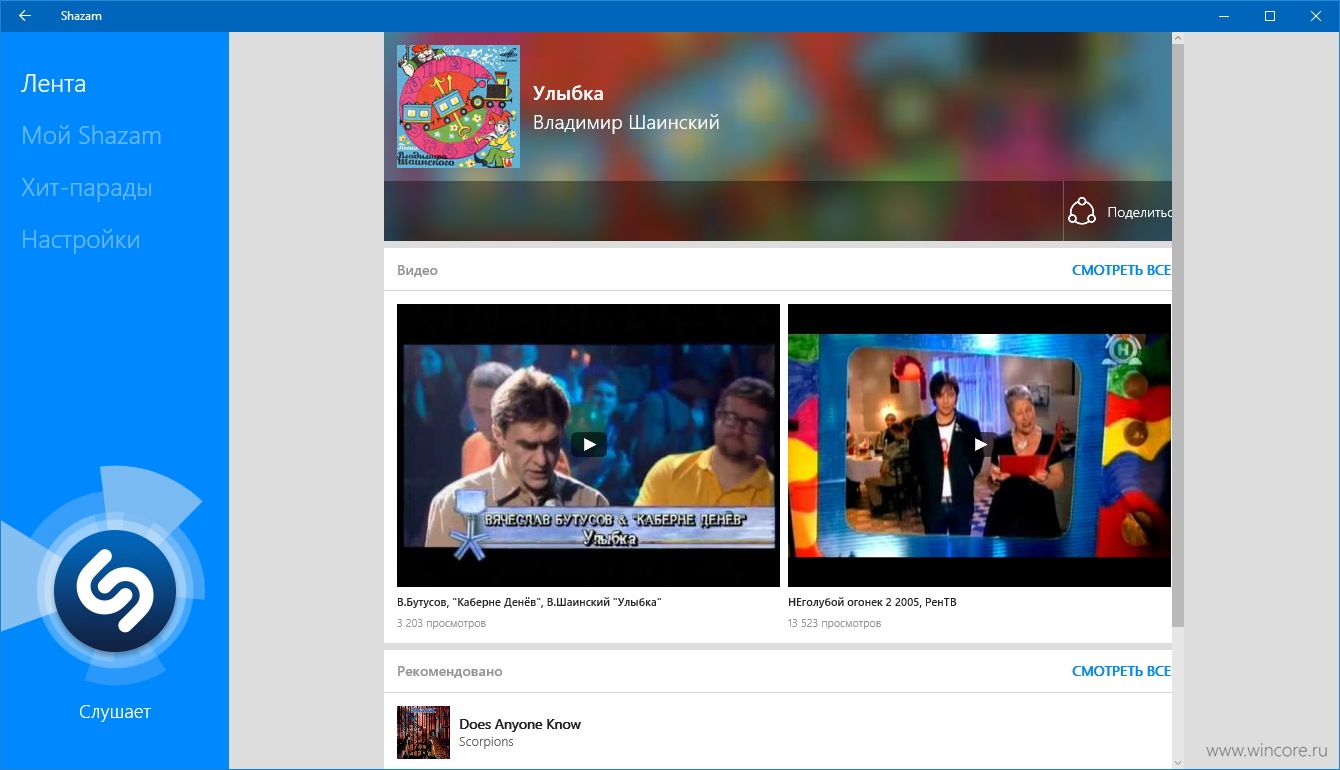Click the song title Улыбка
This screenshot has height=770, width=1340.
click(x=568, y=93)
